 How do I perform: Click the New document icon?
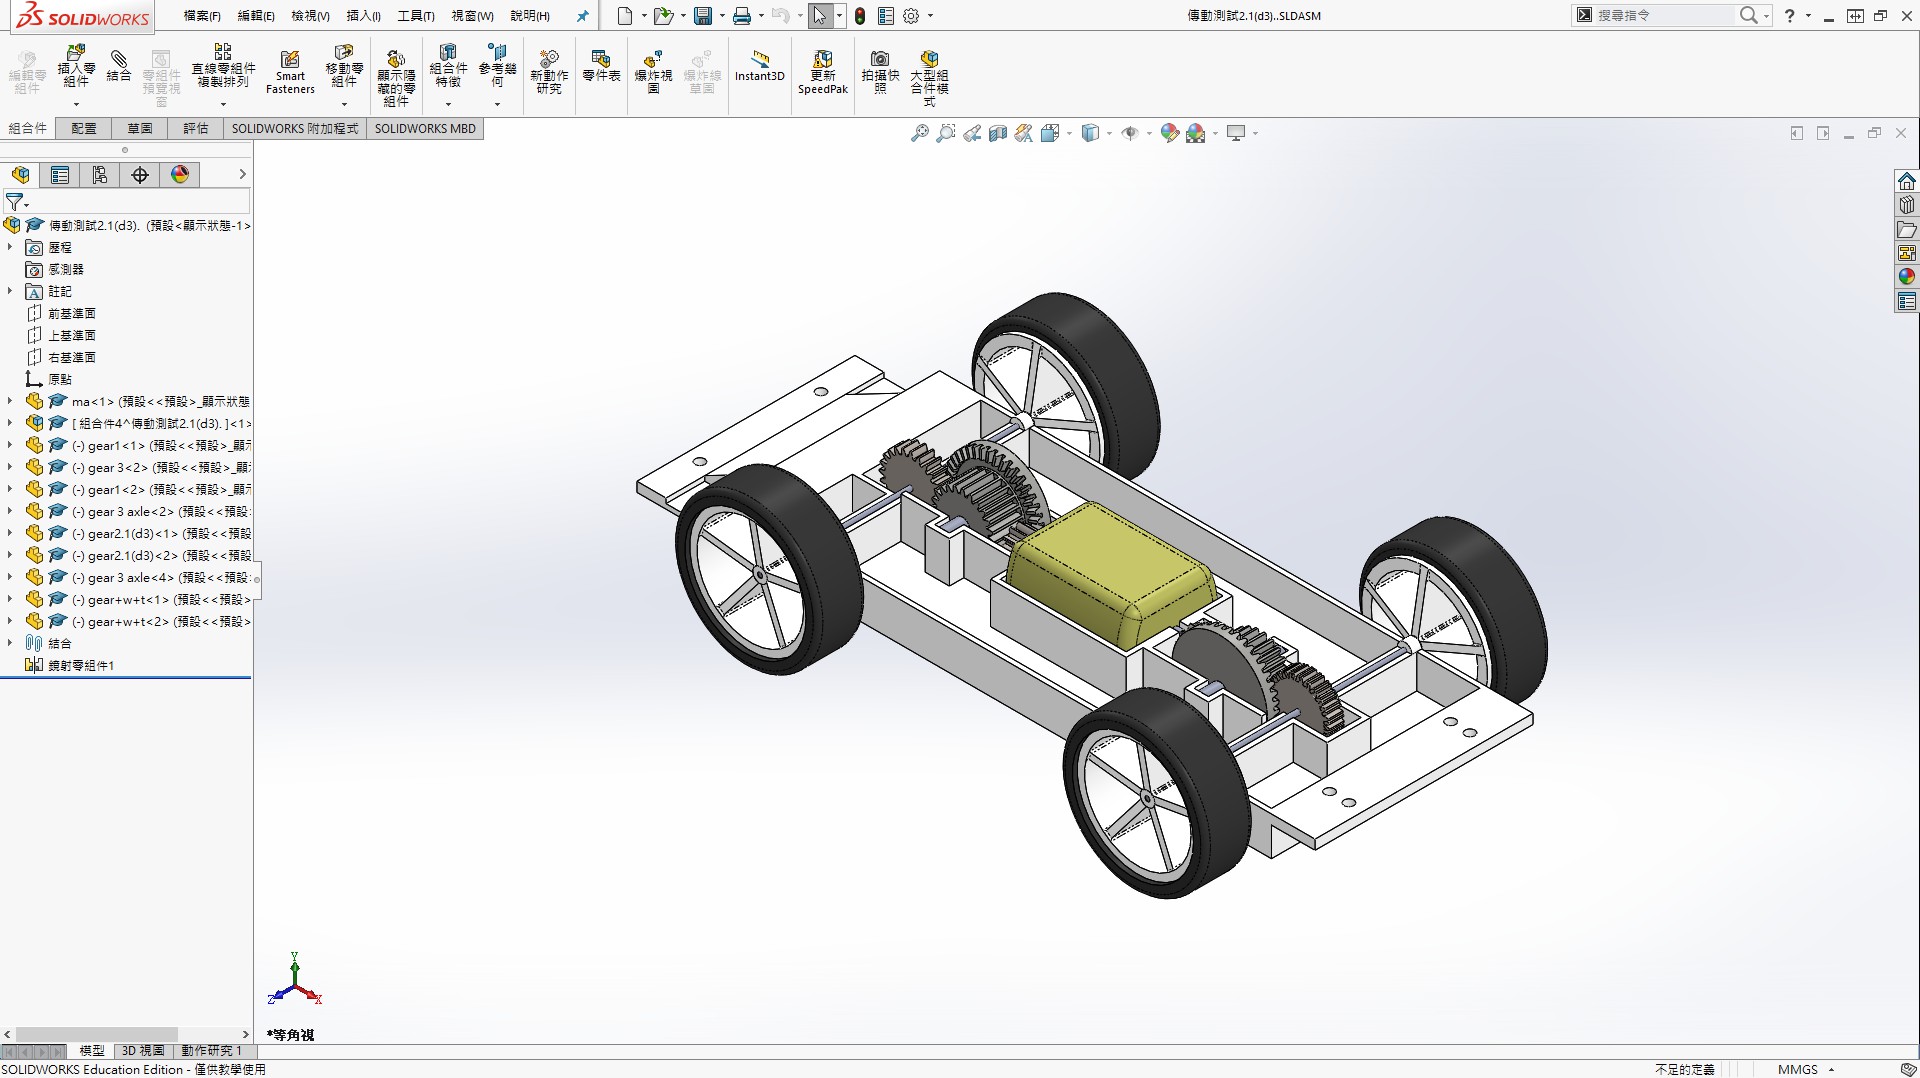tap(625, 16)
